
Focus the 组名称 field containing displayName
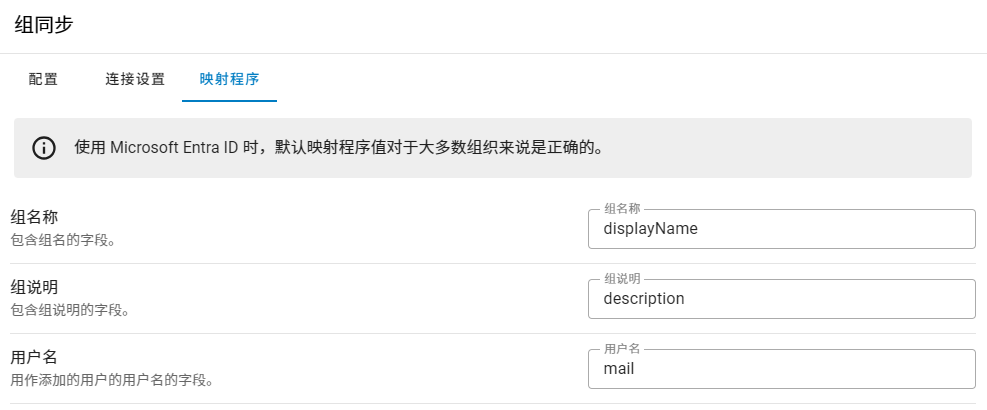(781, 229)
